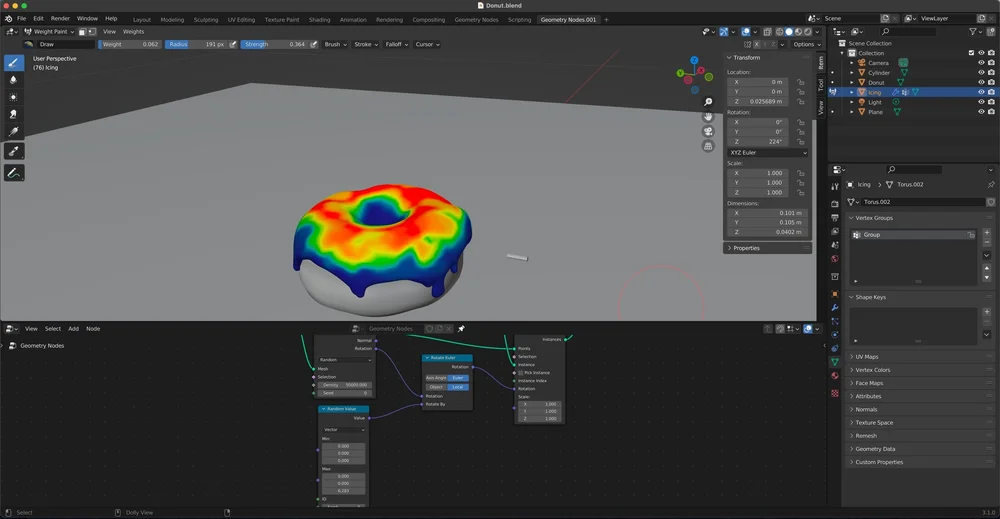Viewport: 1000px width, 519px height.
Task: Open the Weights menu in viewport header
Action: [133, 32]
